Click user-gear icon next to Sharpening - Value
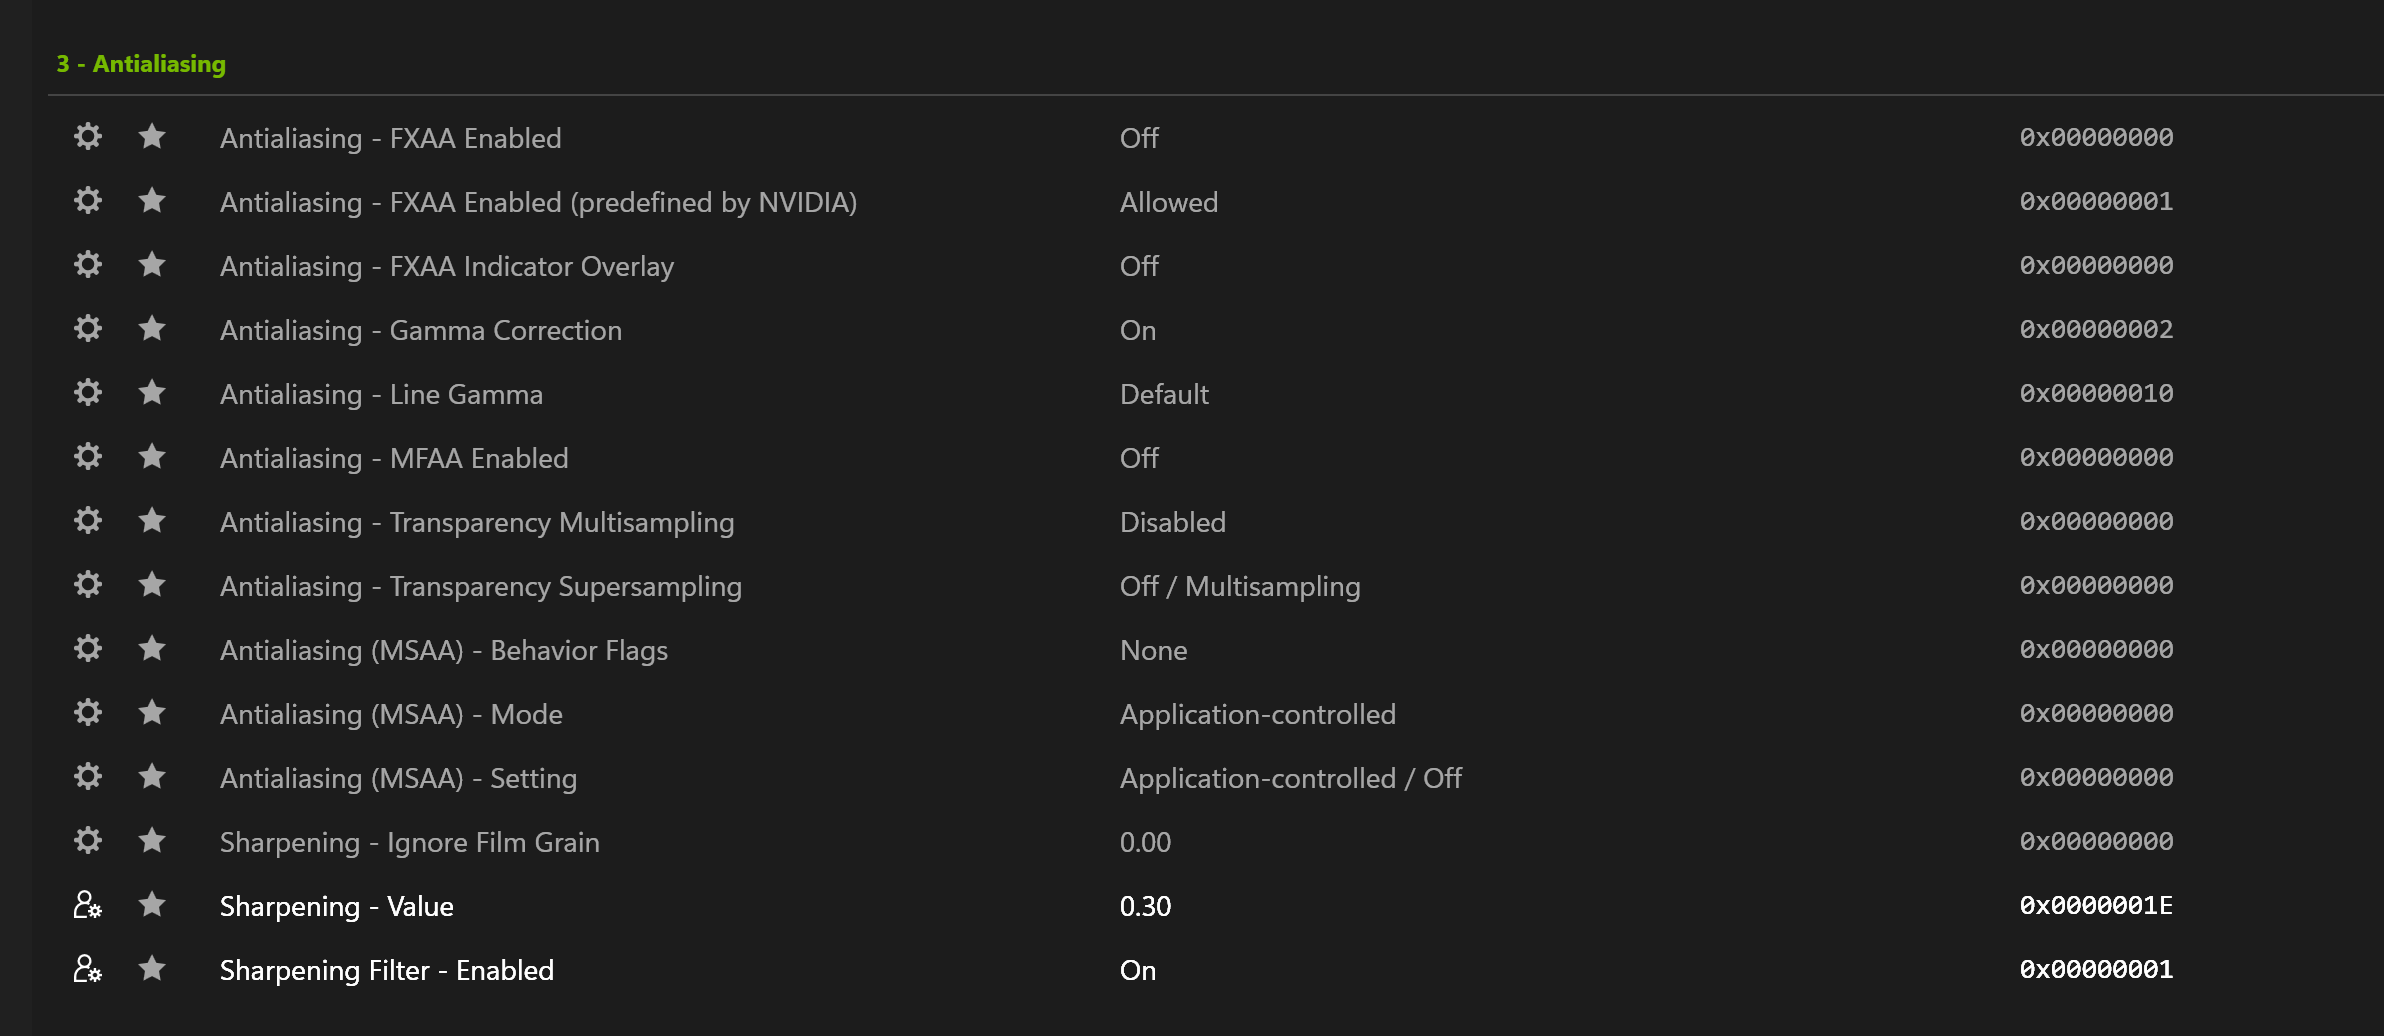Screen dimensions: 2384x1036 pos(88,904)
